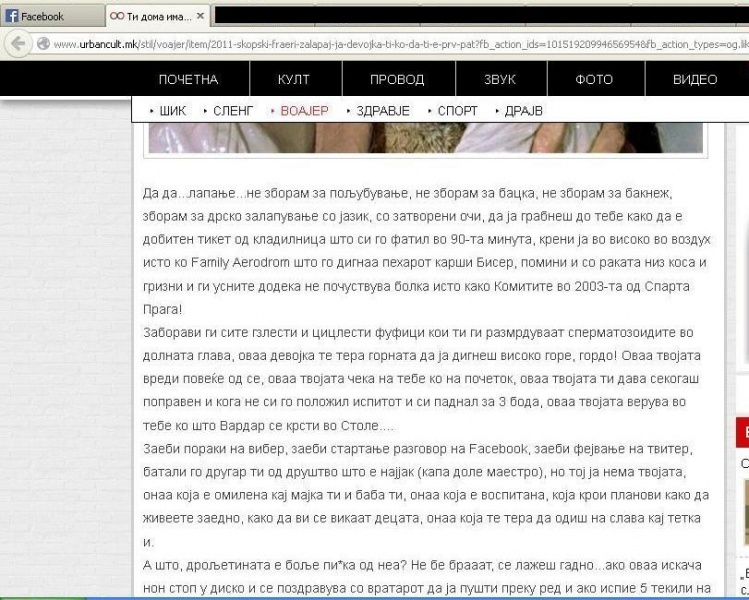Click the URL address bar
This screenshot has height=600, width=749.
[400, 44]
